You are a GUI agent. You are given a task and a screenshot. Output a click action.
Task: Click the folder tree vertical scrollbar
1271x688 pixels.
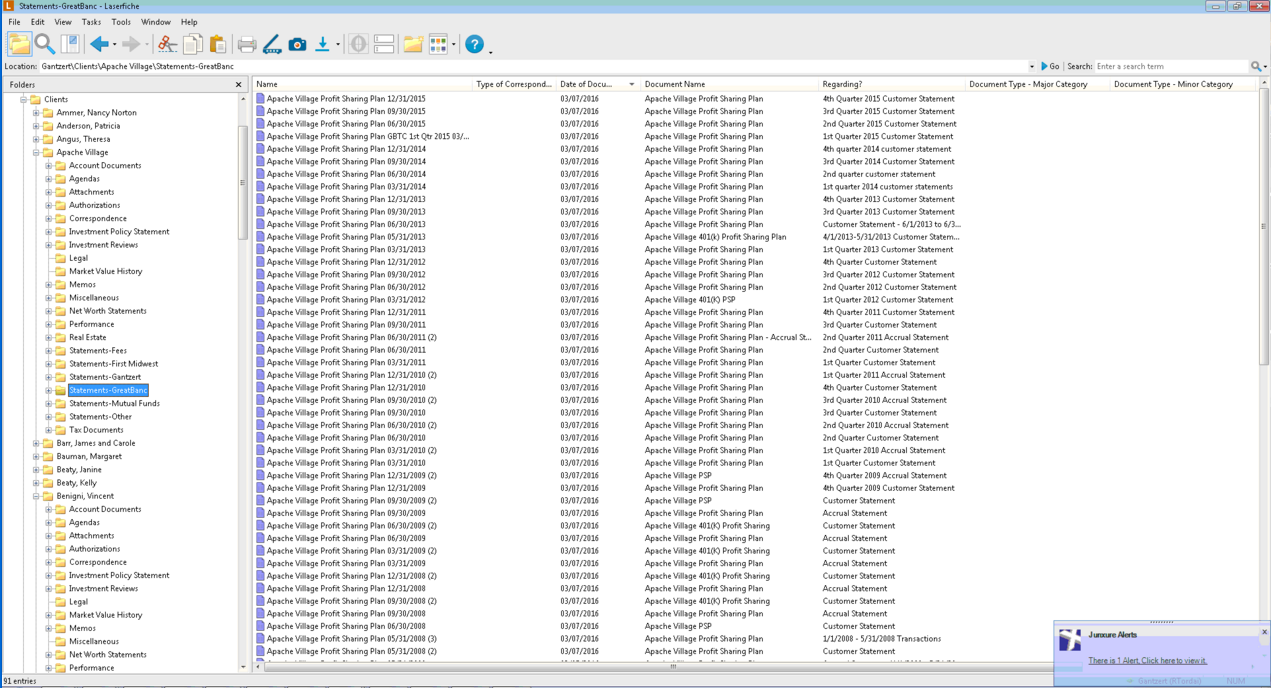[x=244, y=183]
